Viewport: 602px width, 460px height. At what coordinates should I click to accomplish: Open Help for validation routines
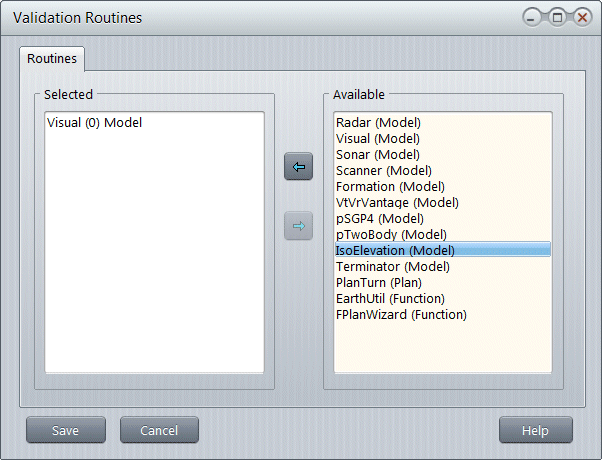(x=535, y=430)
